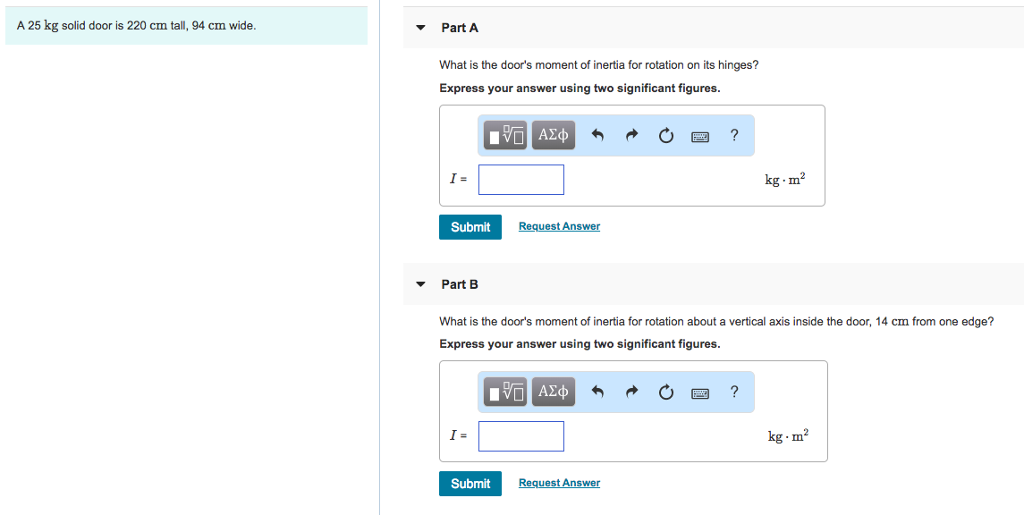This screenshot has height=515, width=1024.
Task: Show keyboard shortcuts in Part A toolbar
Action: point(701,136)
